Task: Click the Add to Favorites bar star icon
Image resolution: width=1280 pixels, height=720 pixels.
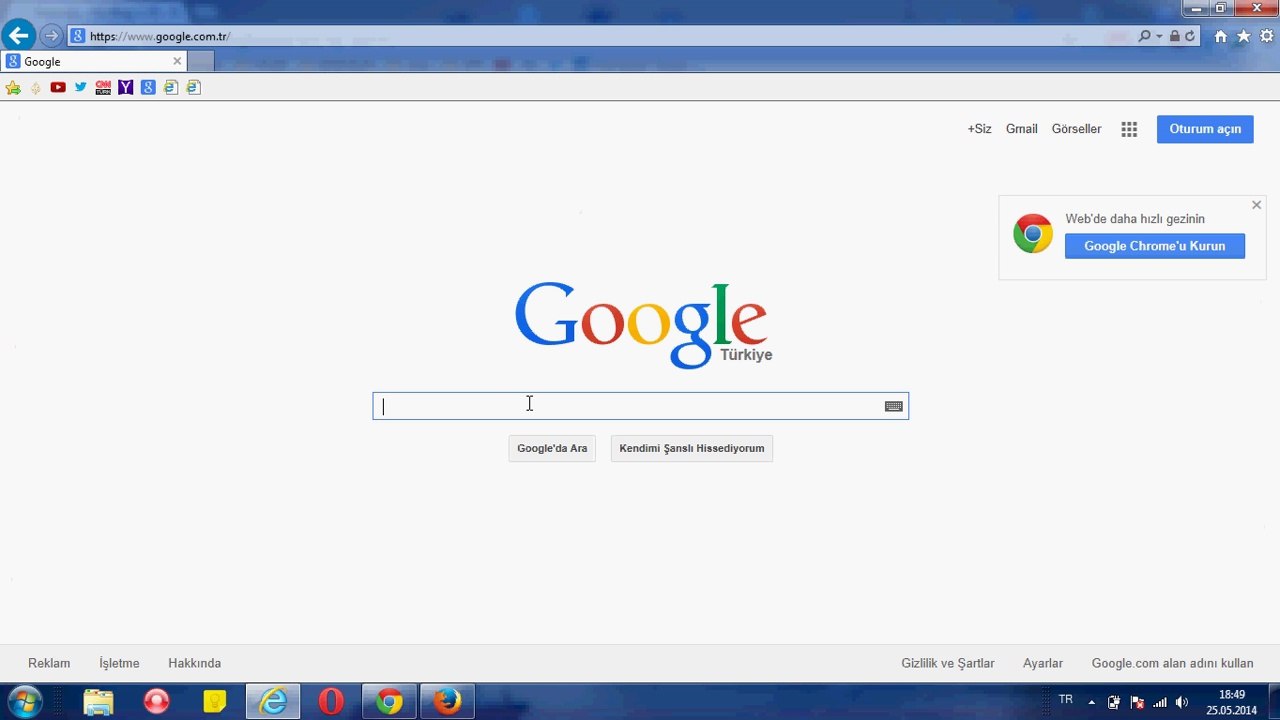Action: click(13, 88)
